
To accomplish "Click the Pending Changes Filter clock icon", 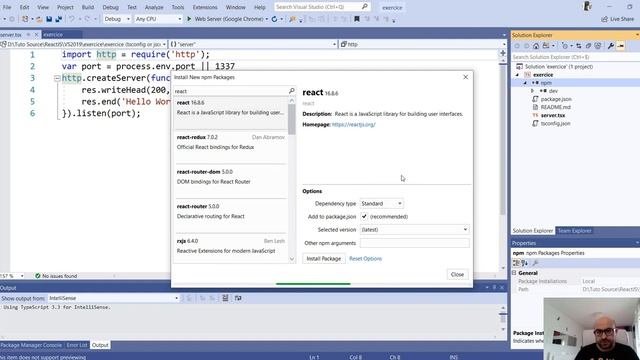I will coord(564,46).
